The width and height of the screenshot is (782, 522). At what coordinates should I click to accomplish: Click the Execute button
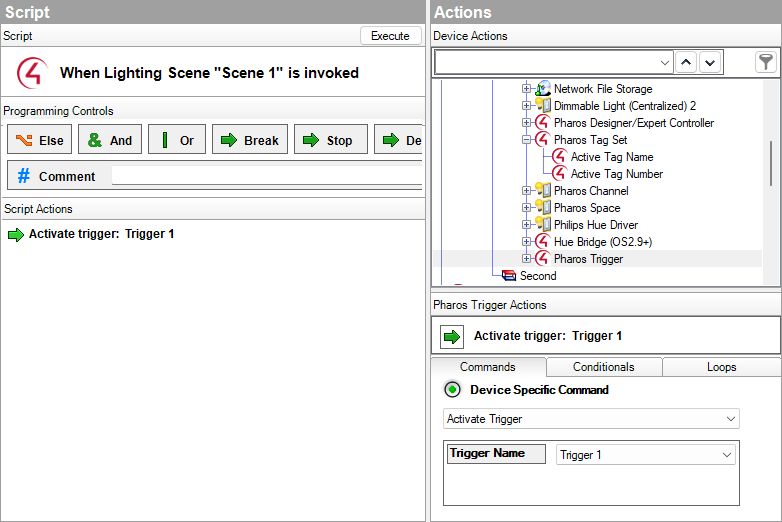click(x=390, y=36)
